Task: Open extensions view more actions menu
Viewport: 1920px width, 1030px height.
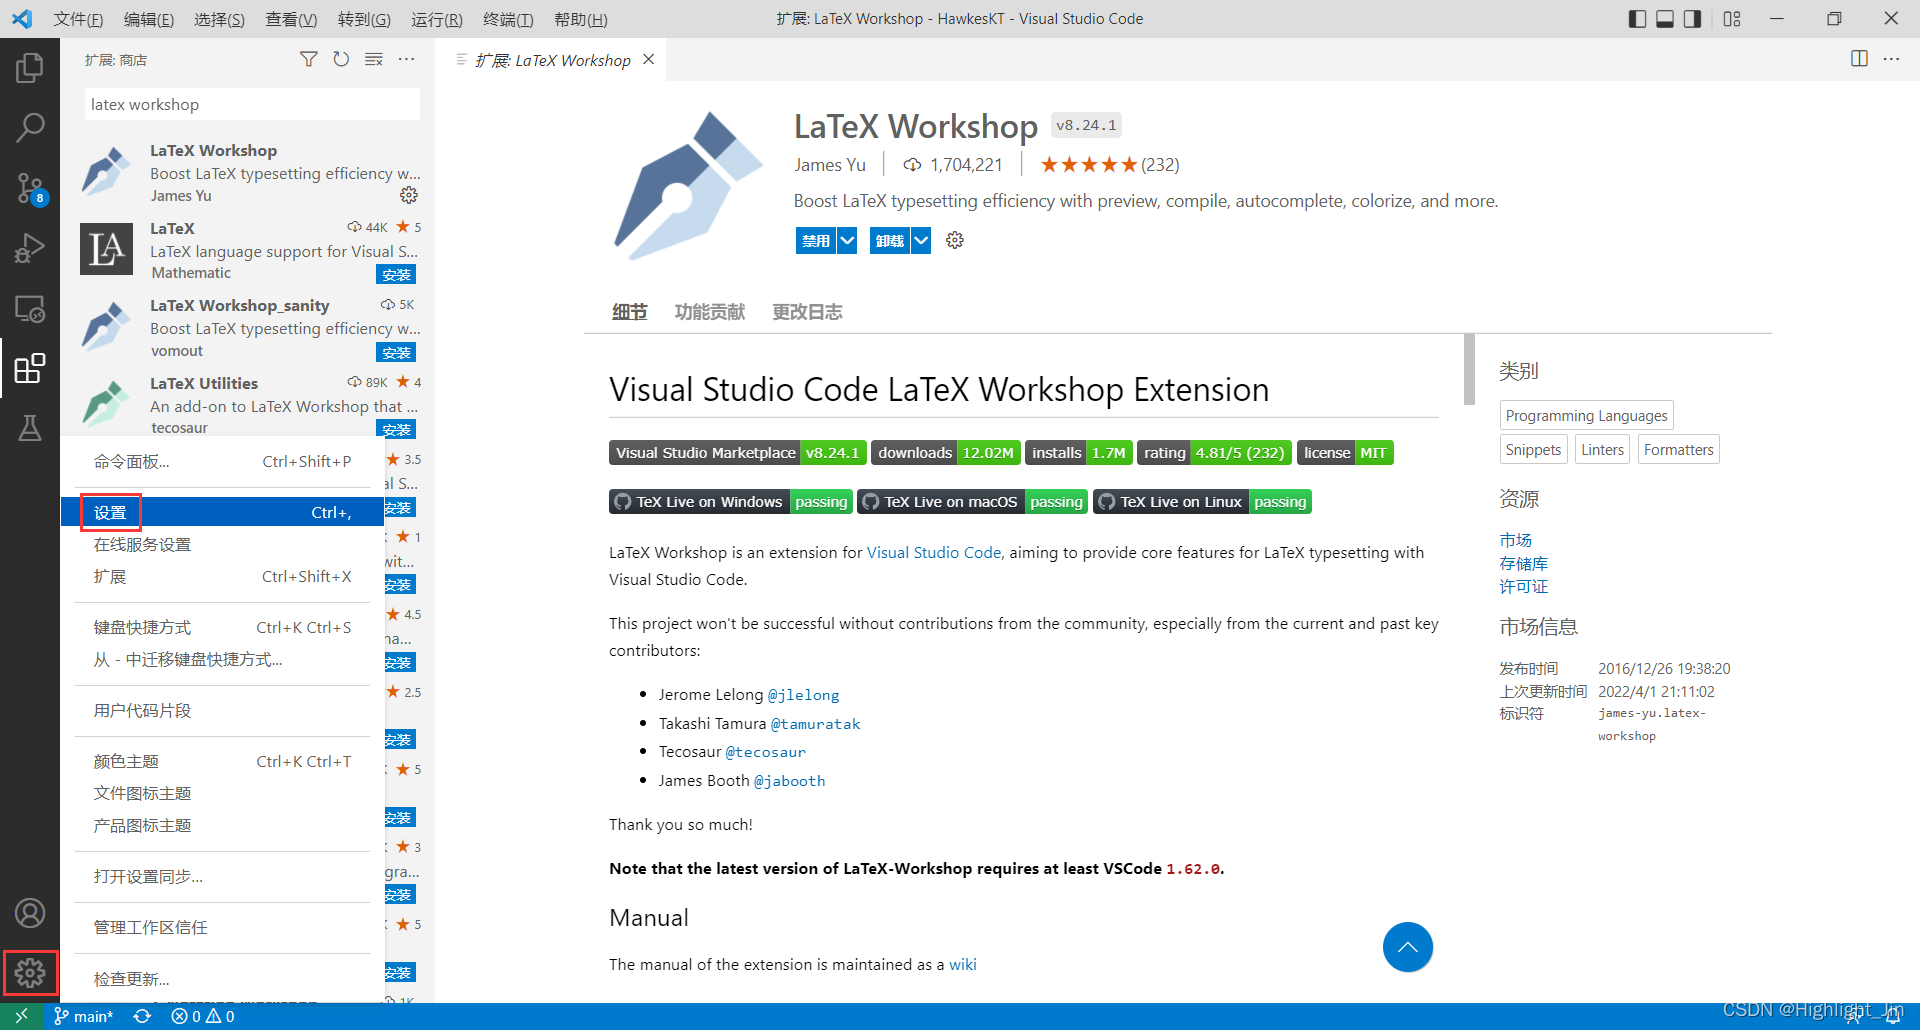Action: point(406,60)
